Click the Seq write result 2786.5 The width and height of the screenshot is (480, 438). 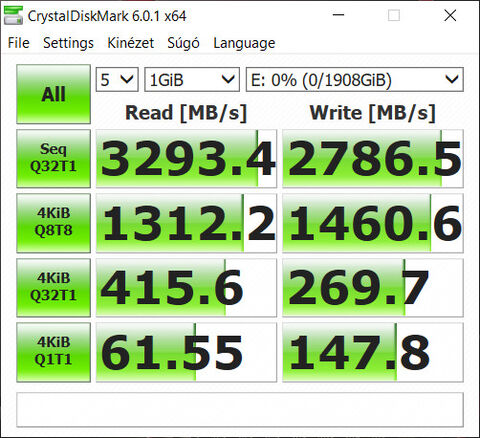(x=373, y=158)
